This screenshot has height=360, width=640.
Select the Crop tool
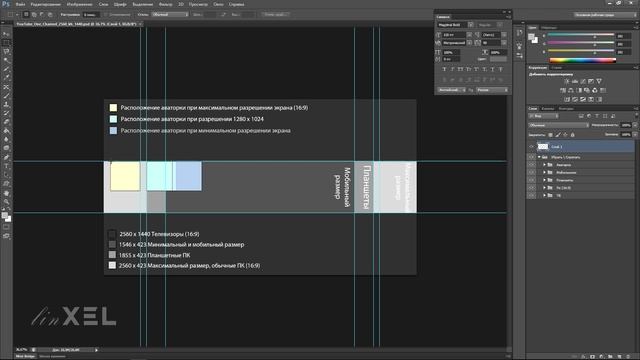click(x=6, y=69)
